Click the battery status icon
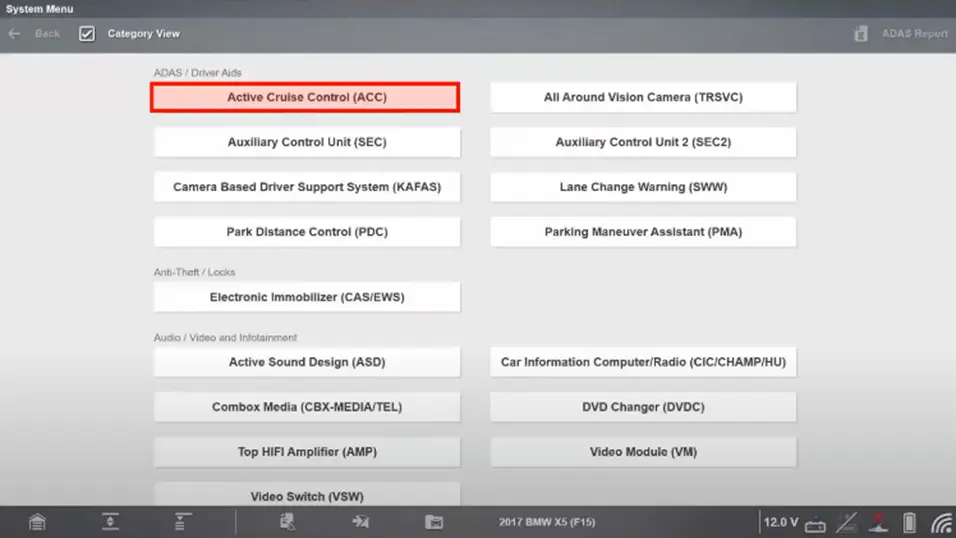 [x=909, y=522]
